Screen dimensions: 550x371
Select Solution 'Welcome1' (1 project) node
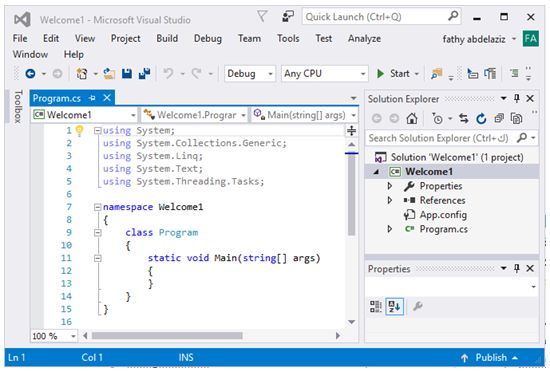[457, 157]
